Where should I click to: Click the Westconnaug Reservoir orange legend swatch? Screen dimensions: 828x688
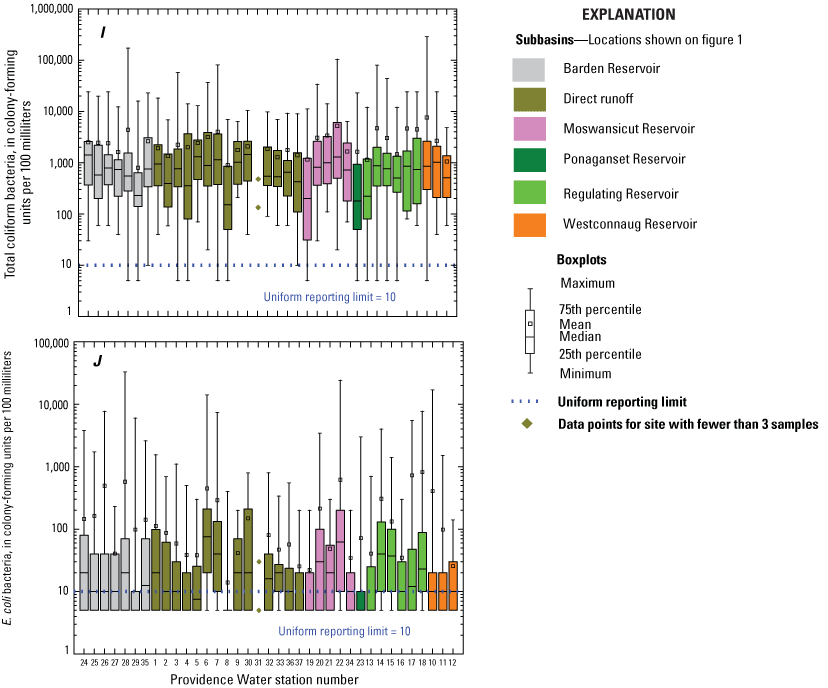[528, 223]
